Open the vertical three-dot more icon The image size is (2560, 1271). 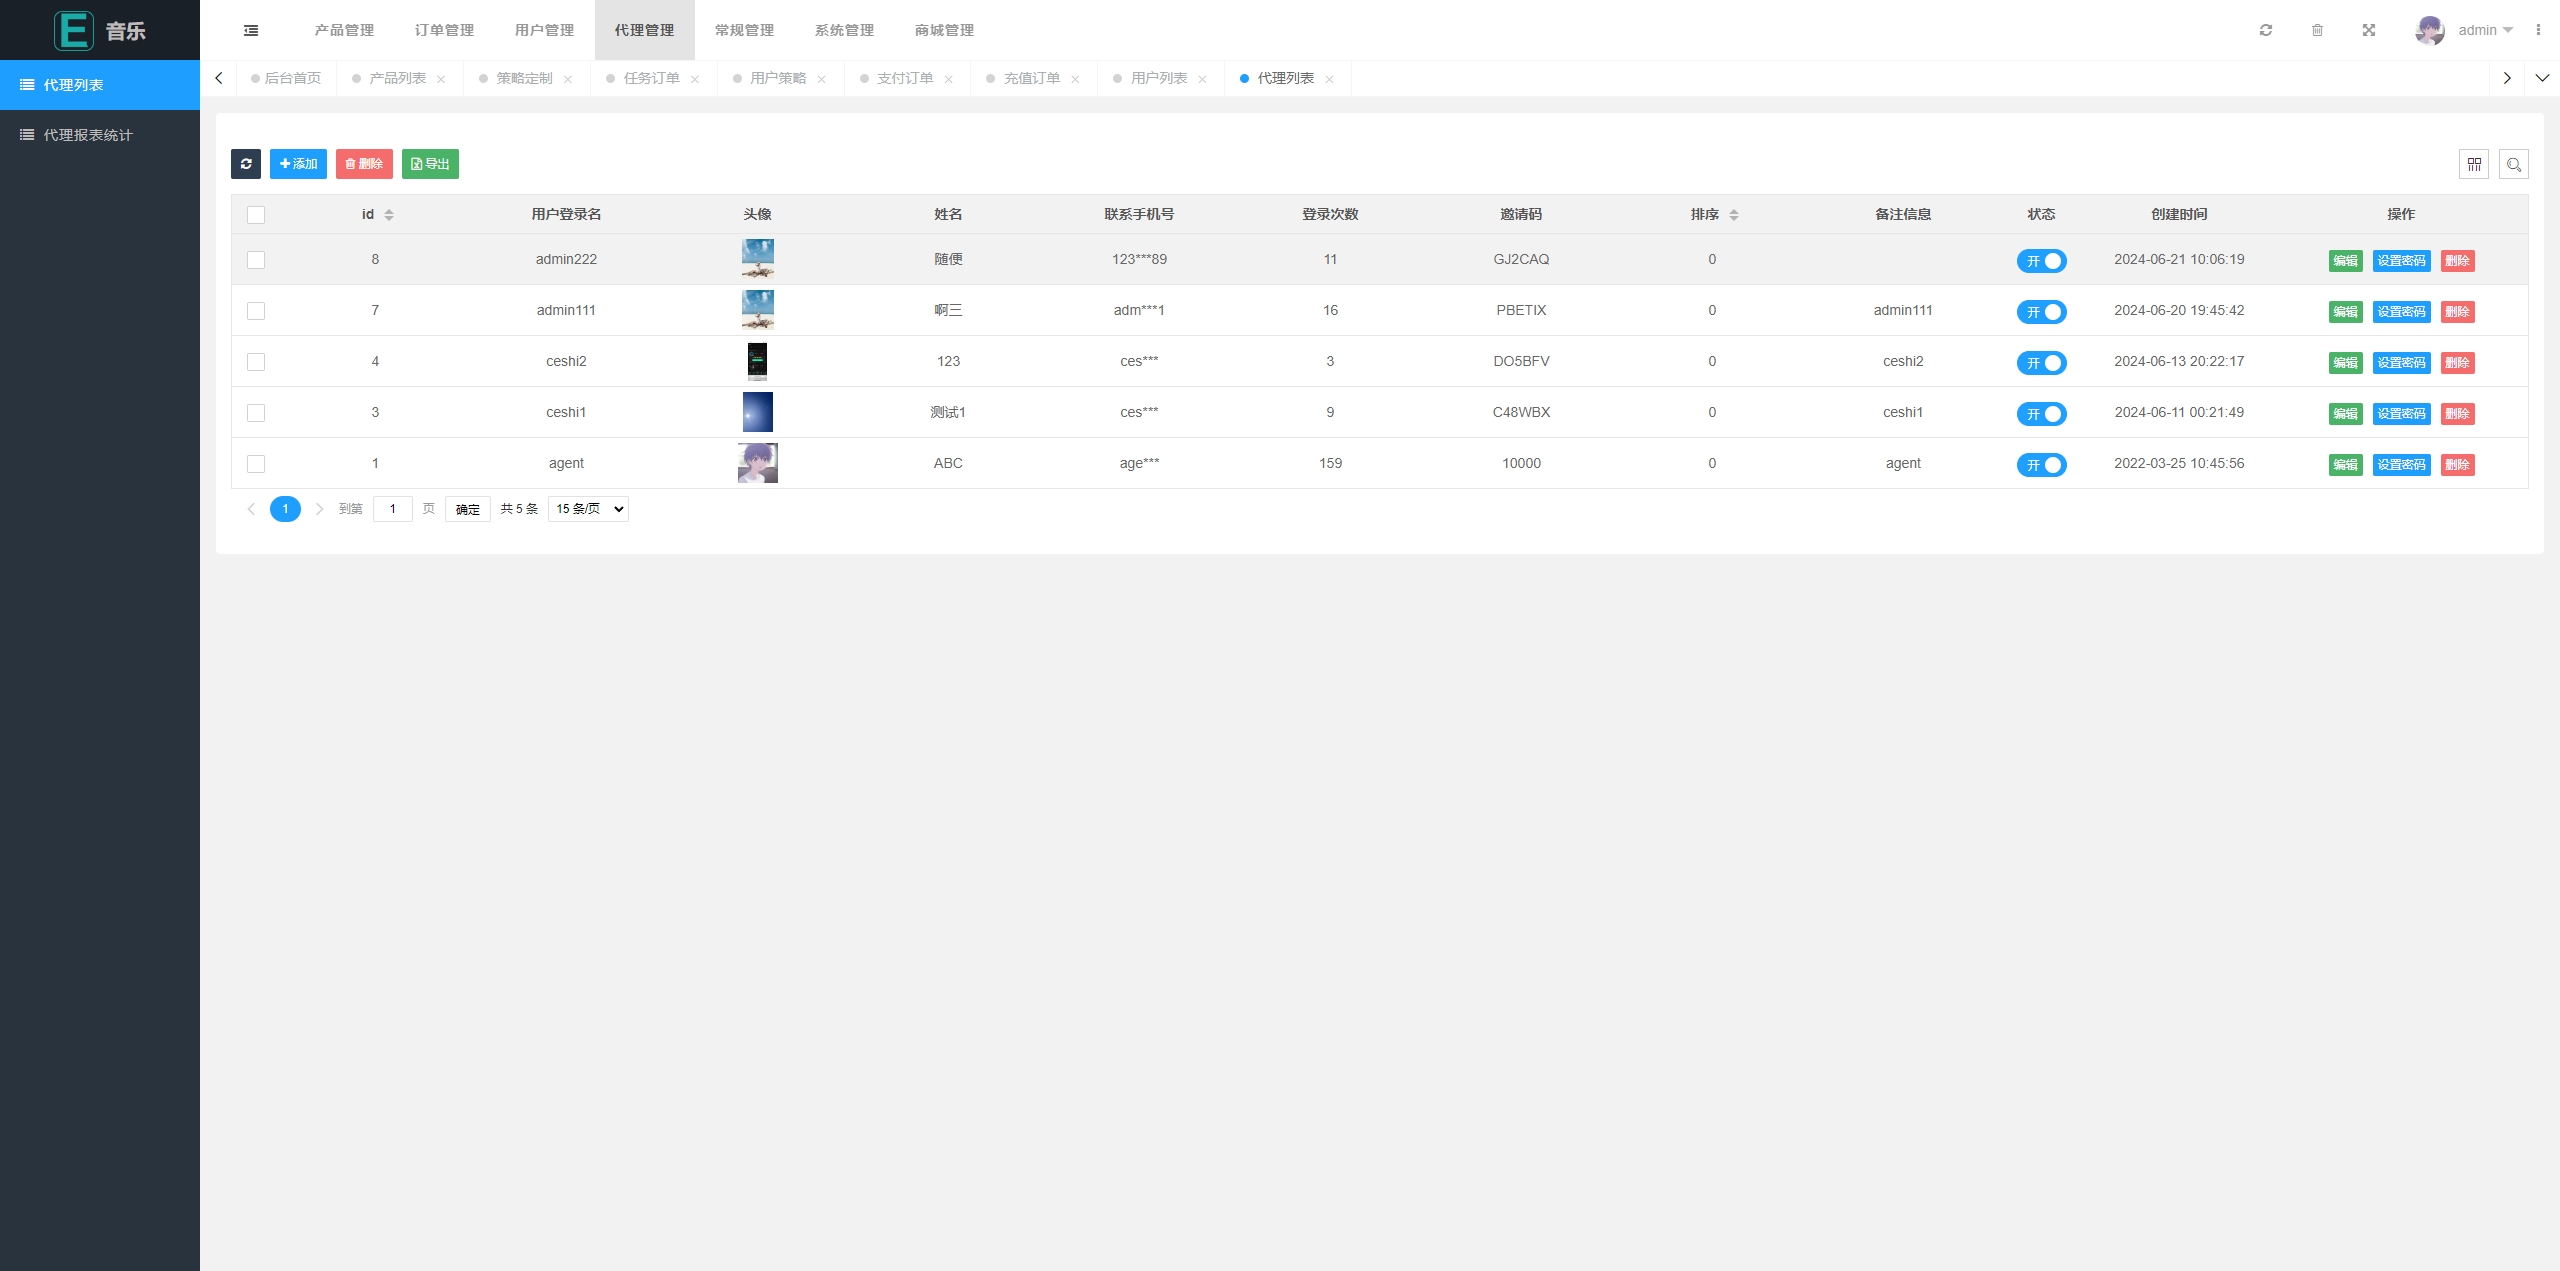2538,30
